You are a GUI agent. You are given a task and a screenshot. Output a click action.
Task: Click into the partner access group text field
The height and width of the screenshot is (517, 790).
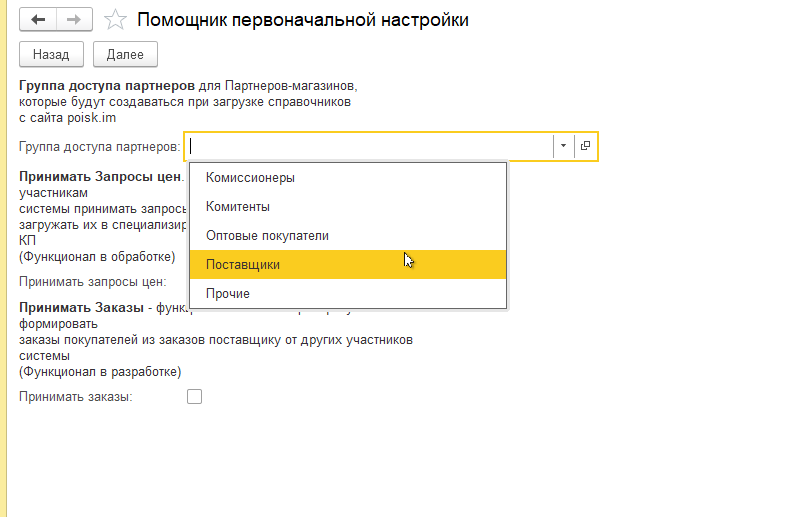pos(370,146)
